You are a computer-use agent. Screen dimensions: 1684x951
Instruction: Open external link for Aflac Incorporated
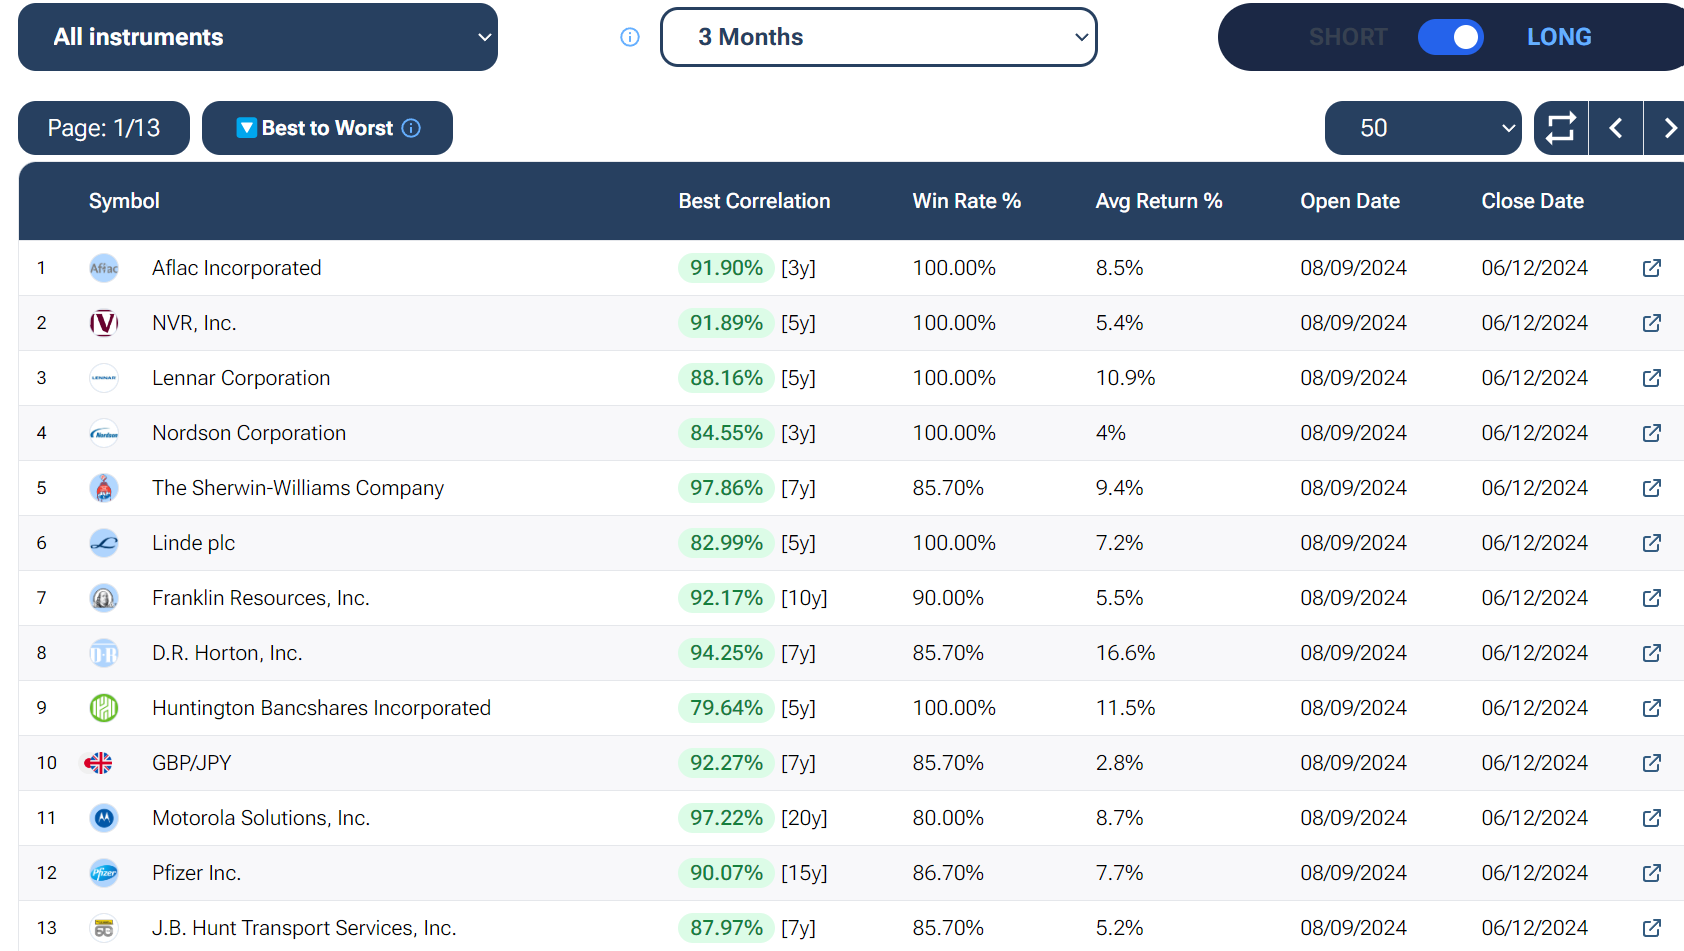pos(1652,268)
